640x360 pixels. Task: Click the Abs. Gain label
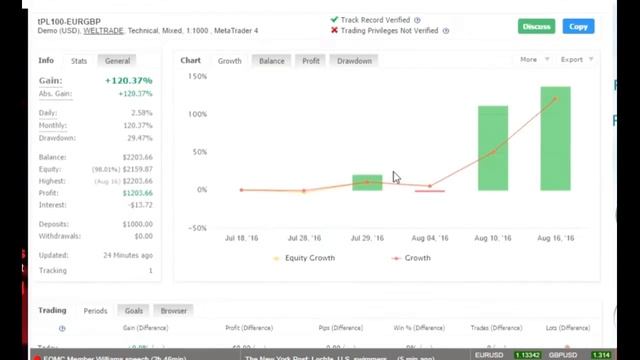pos(55,93)
